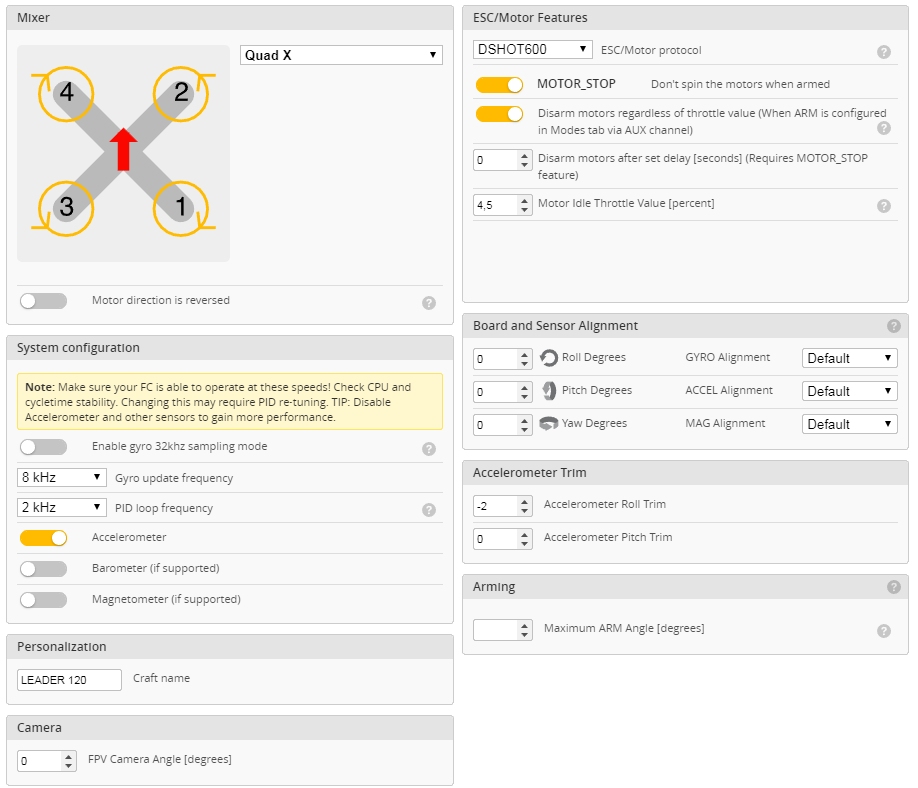918x788 pixels.
Task: Click the Maximum ARM Angle input box
Action: pos(503,630)
